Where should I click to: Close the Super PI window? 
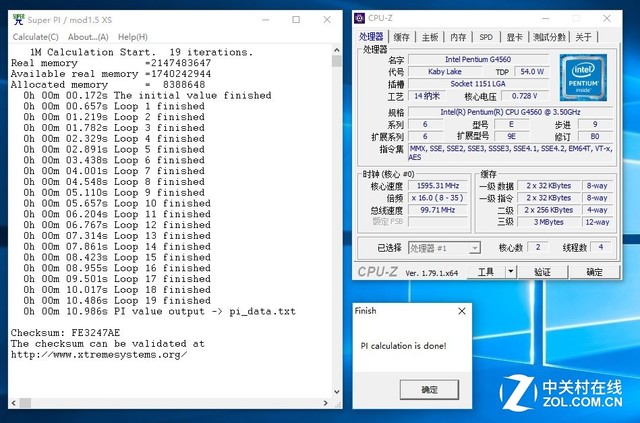(x=327, y=20)
